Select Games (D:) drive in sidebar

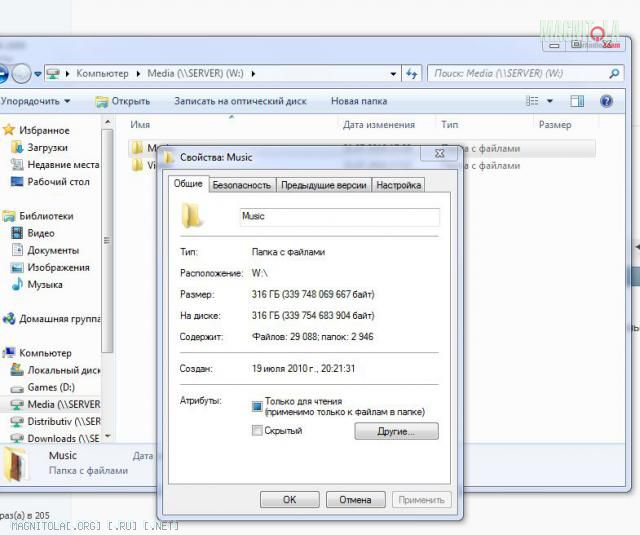[x=50, y=387]
